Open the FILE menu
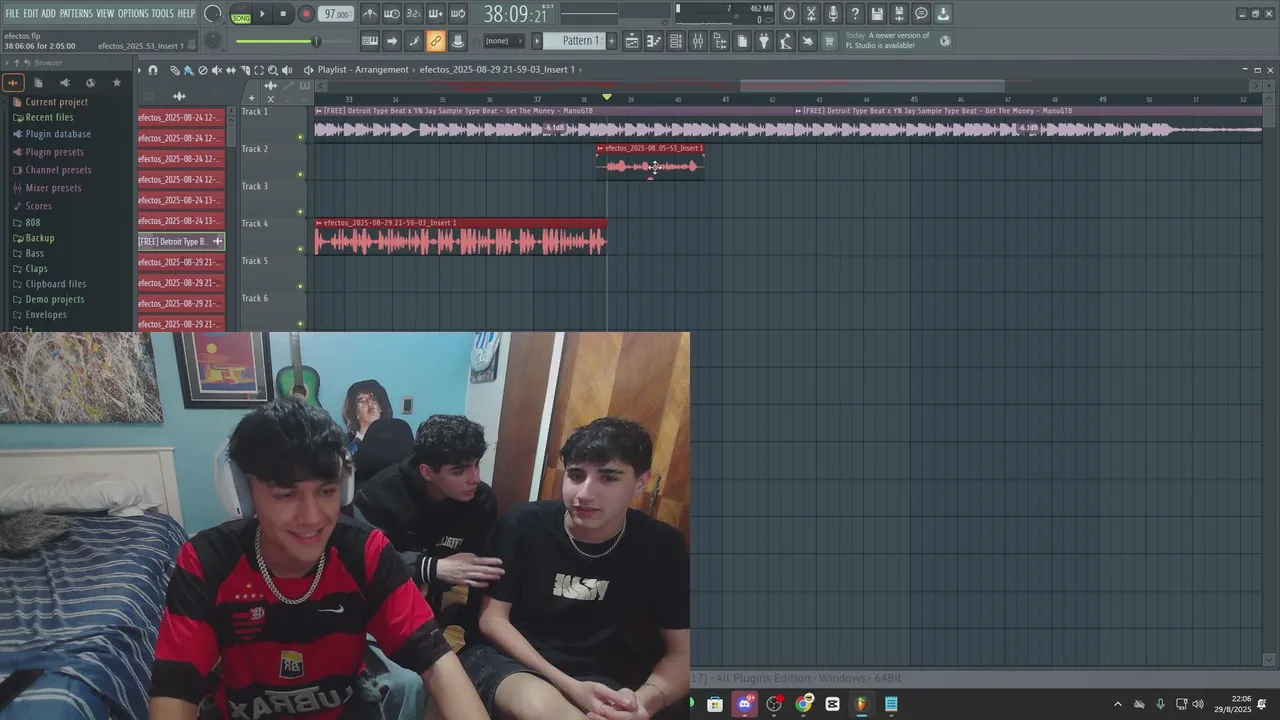The width and height of the screenshot is (1280, 720). (x=12, y=13)
